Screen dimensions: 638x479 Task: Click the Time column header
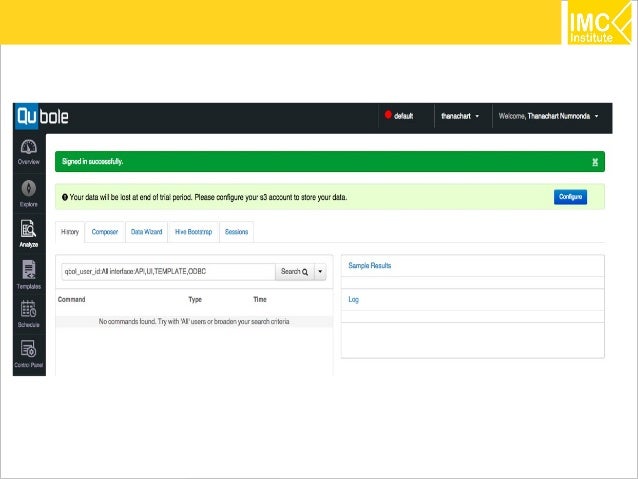[260, 300]
